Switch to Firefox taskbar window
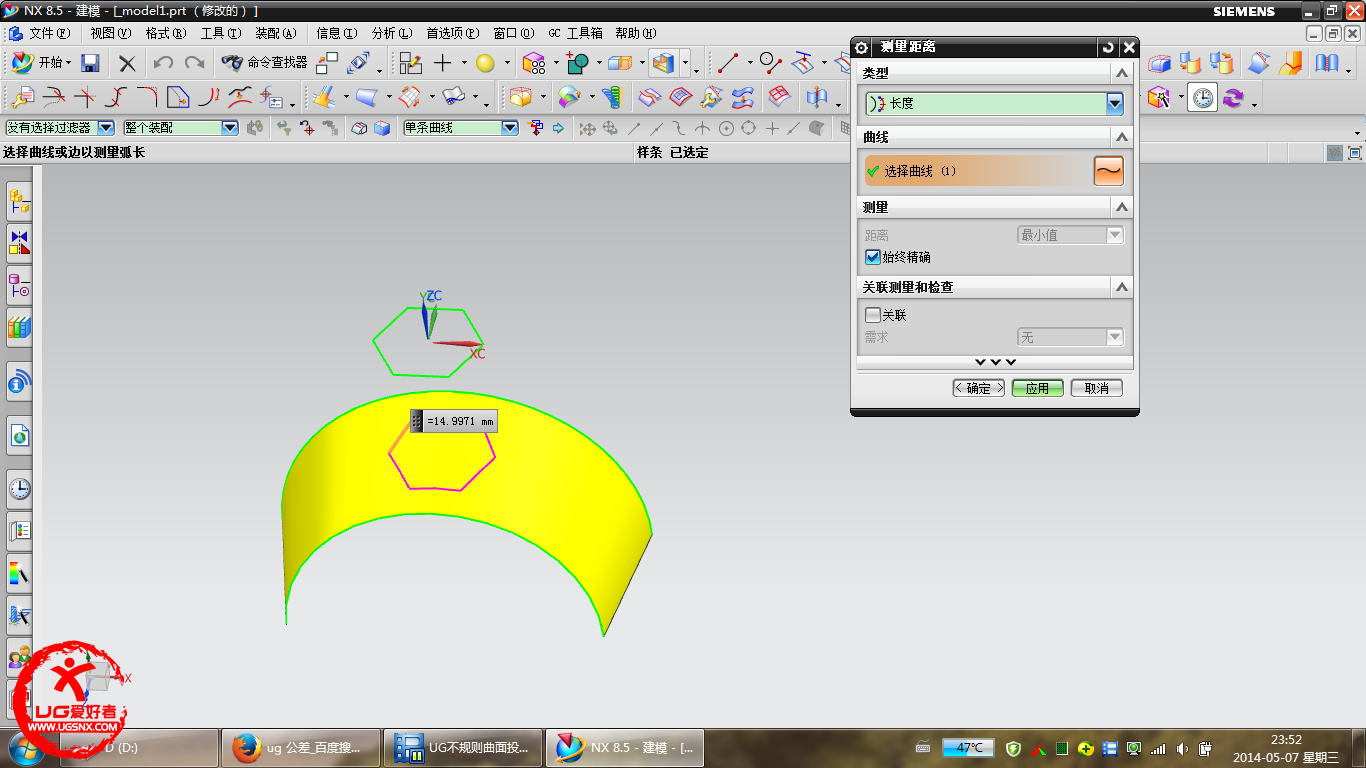 300,747
